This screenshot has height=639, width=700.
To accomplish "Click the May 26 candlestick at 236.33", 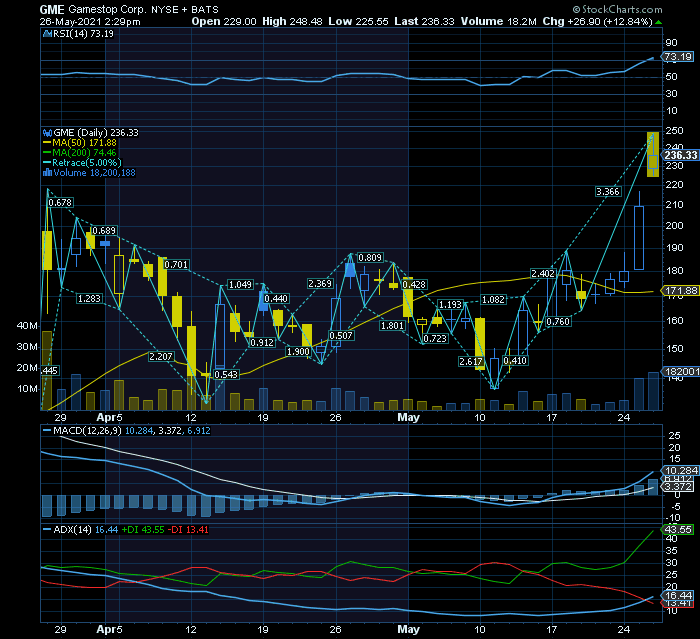I will click(x=653, y=155).
